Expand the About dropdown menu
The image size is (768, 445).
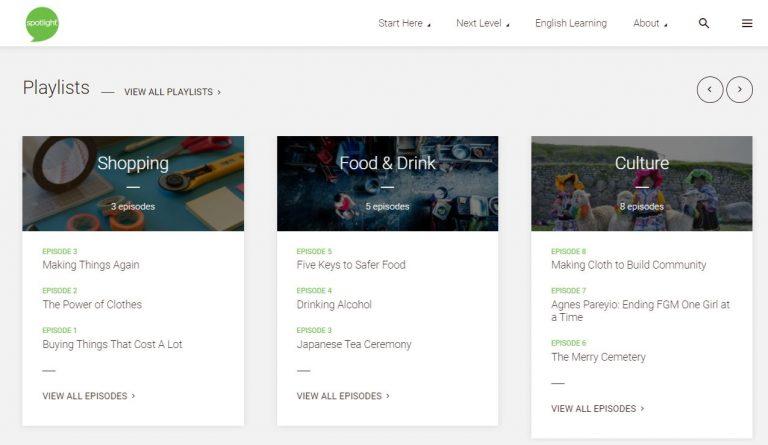(650, 23)
